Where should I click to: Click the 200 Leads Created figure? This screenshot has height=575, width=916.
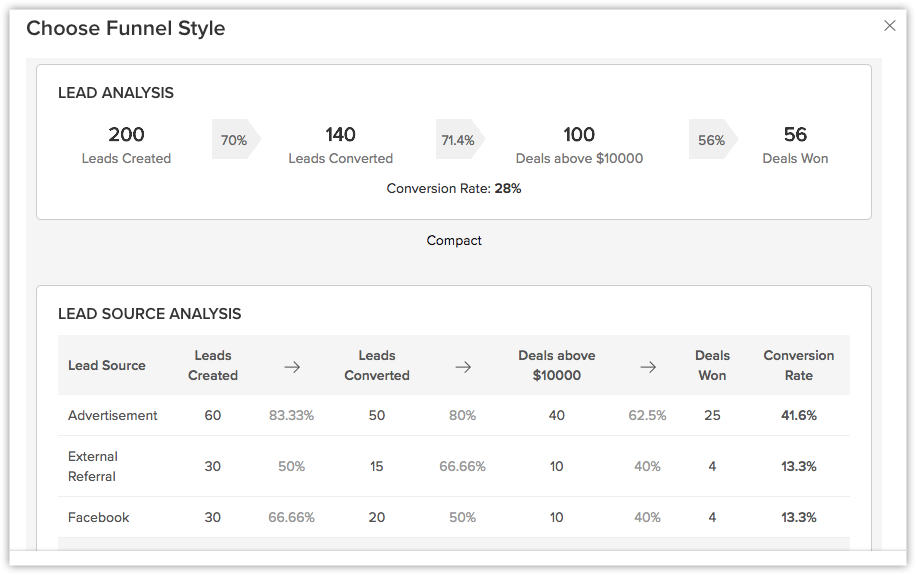click(126, 135)
